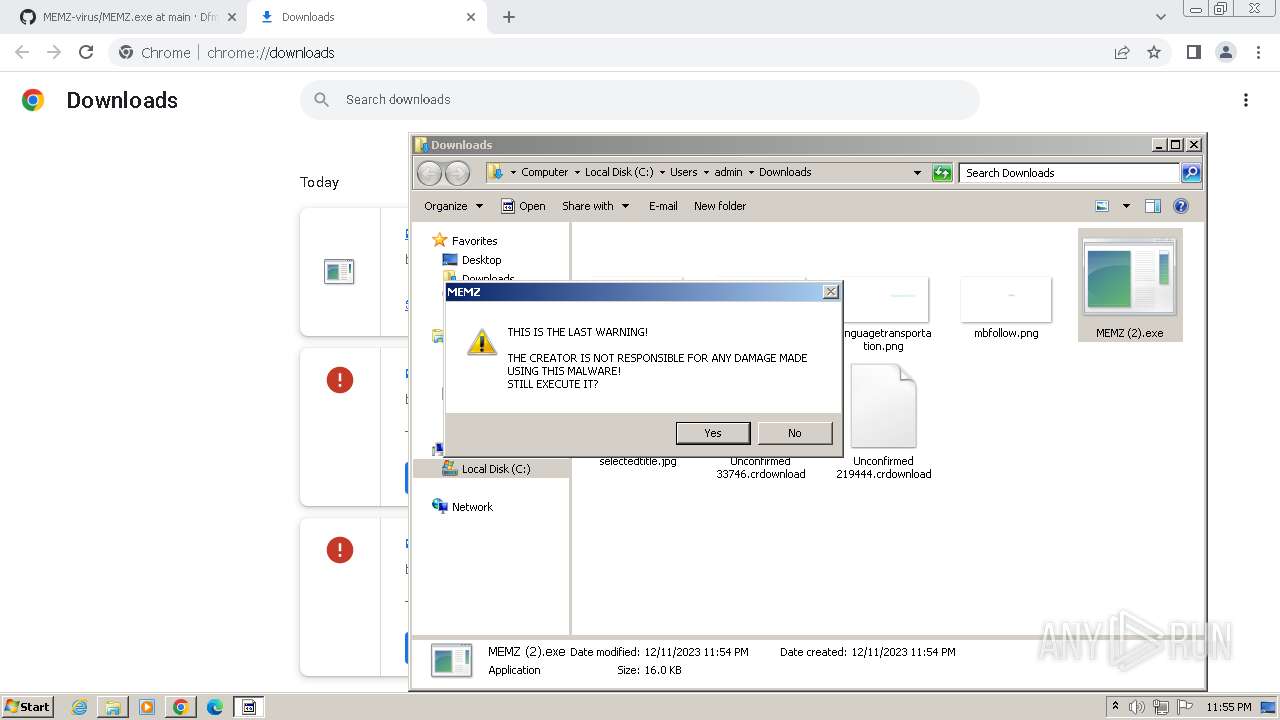Go forward in Chrome
This screenshot has width=1280, height=720.
tap(54, 53)
